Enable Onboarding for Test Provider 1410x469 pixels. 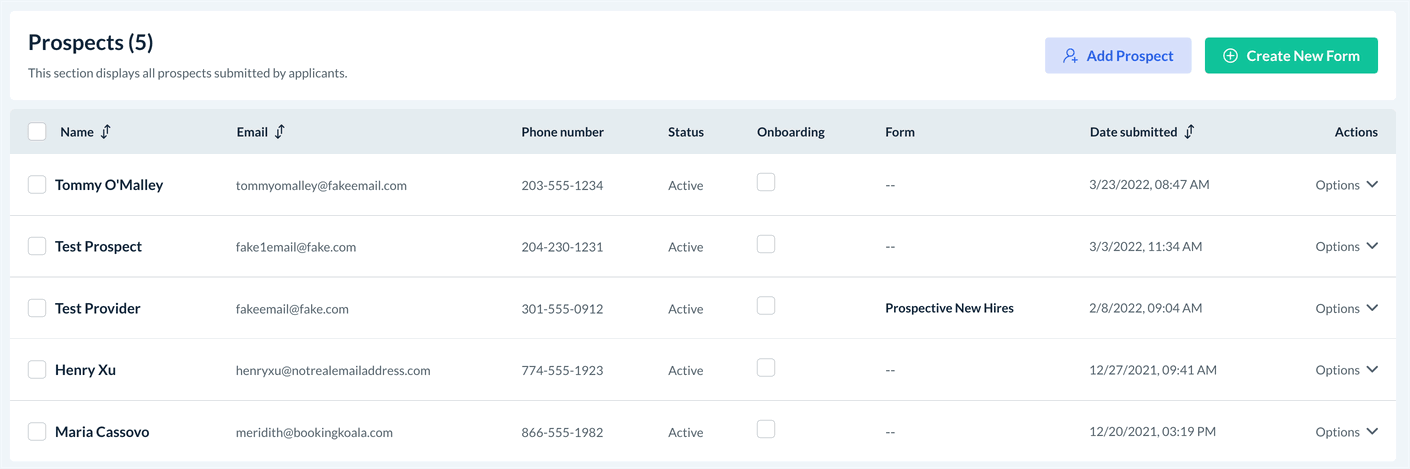tap(766, 306)
